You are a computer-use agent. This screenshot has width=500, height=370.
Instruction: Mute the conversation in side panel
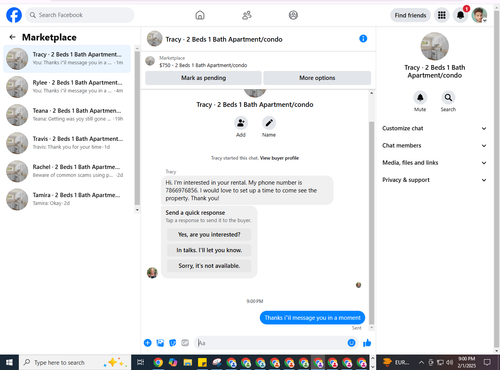[420, 98]
